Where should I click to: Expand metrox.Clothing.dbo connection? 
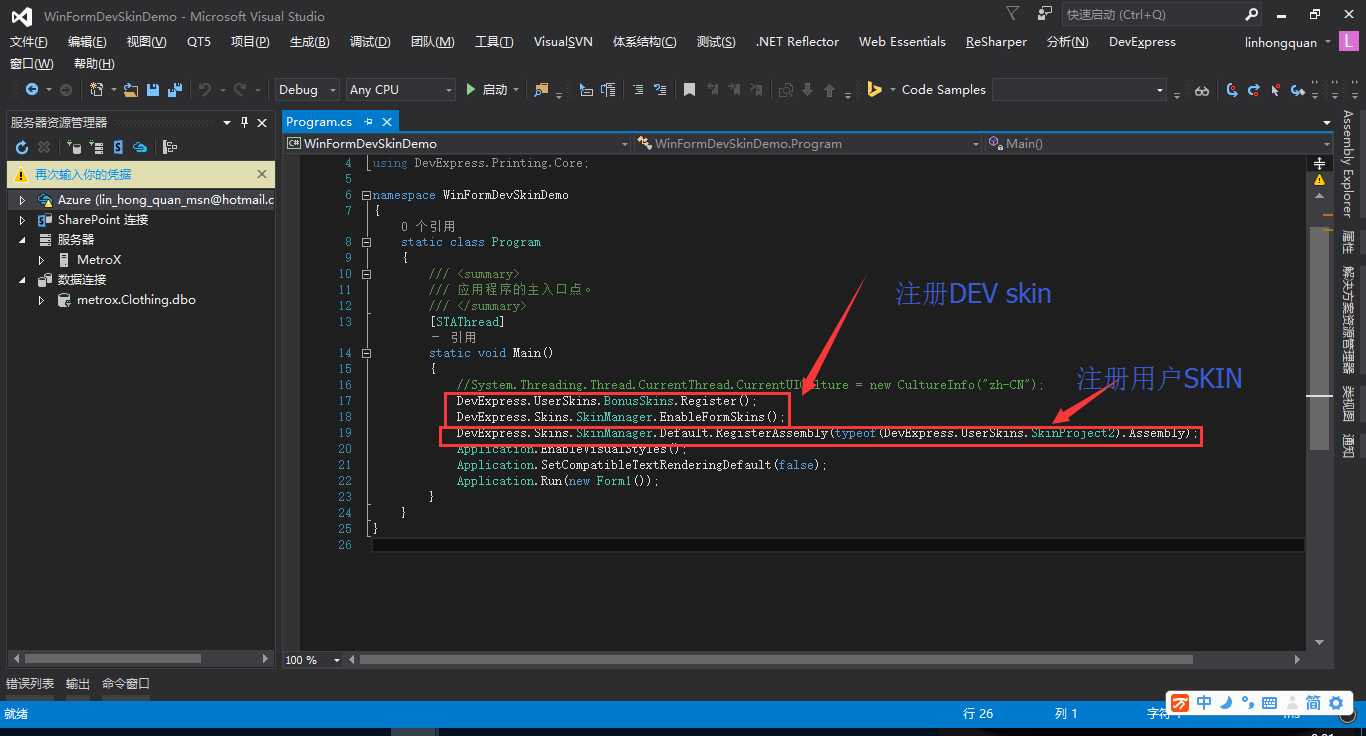pos(41,300)
